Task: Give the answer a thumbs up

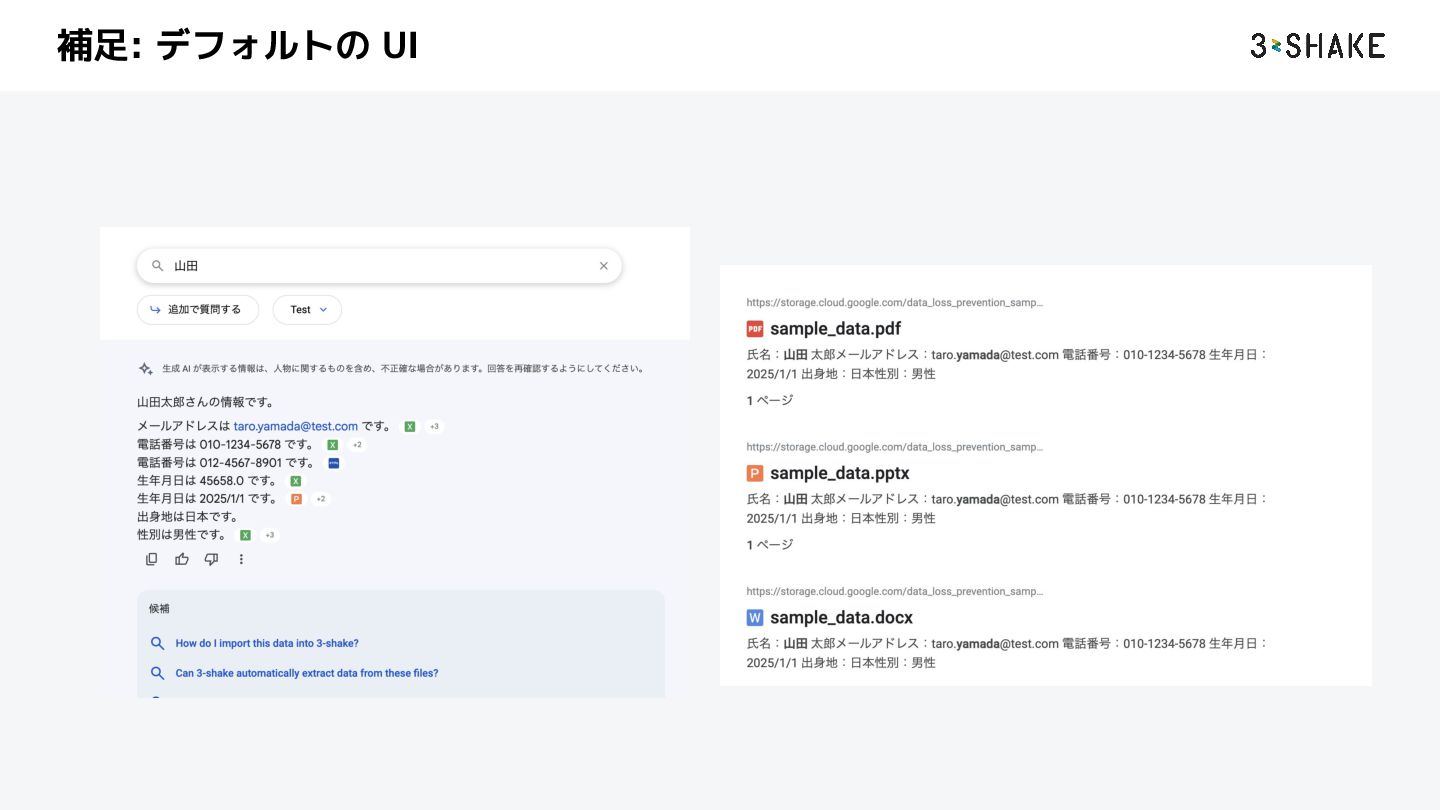Action: click(x=182, y=559)
